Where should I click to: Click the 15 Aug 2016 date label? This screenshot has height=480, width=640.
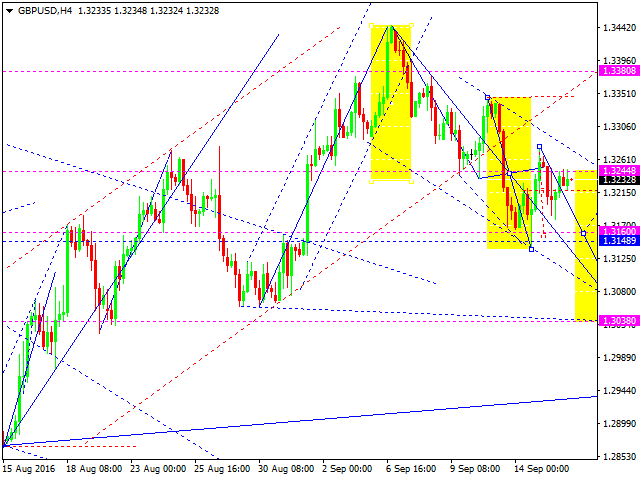coord(29,469)
